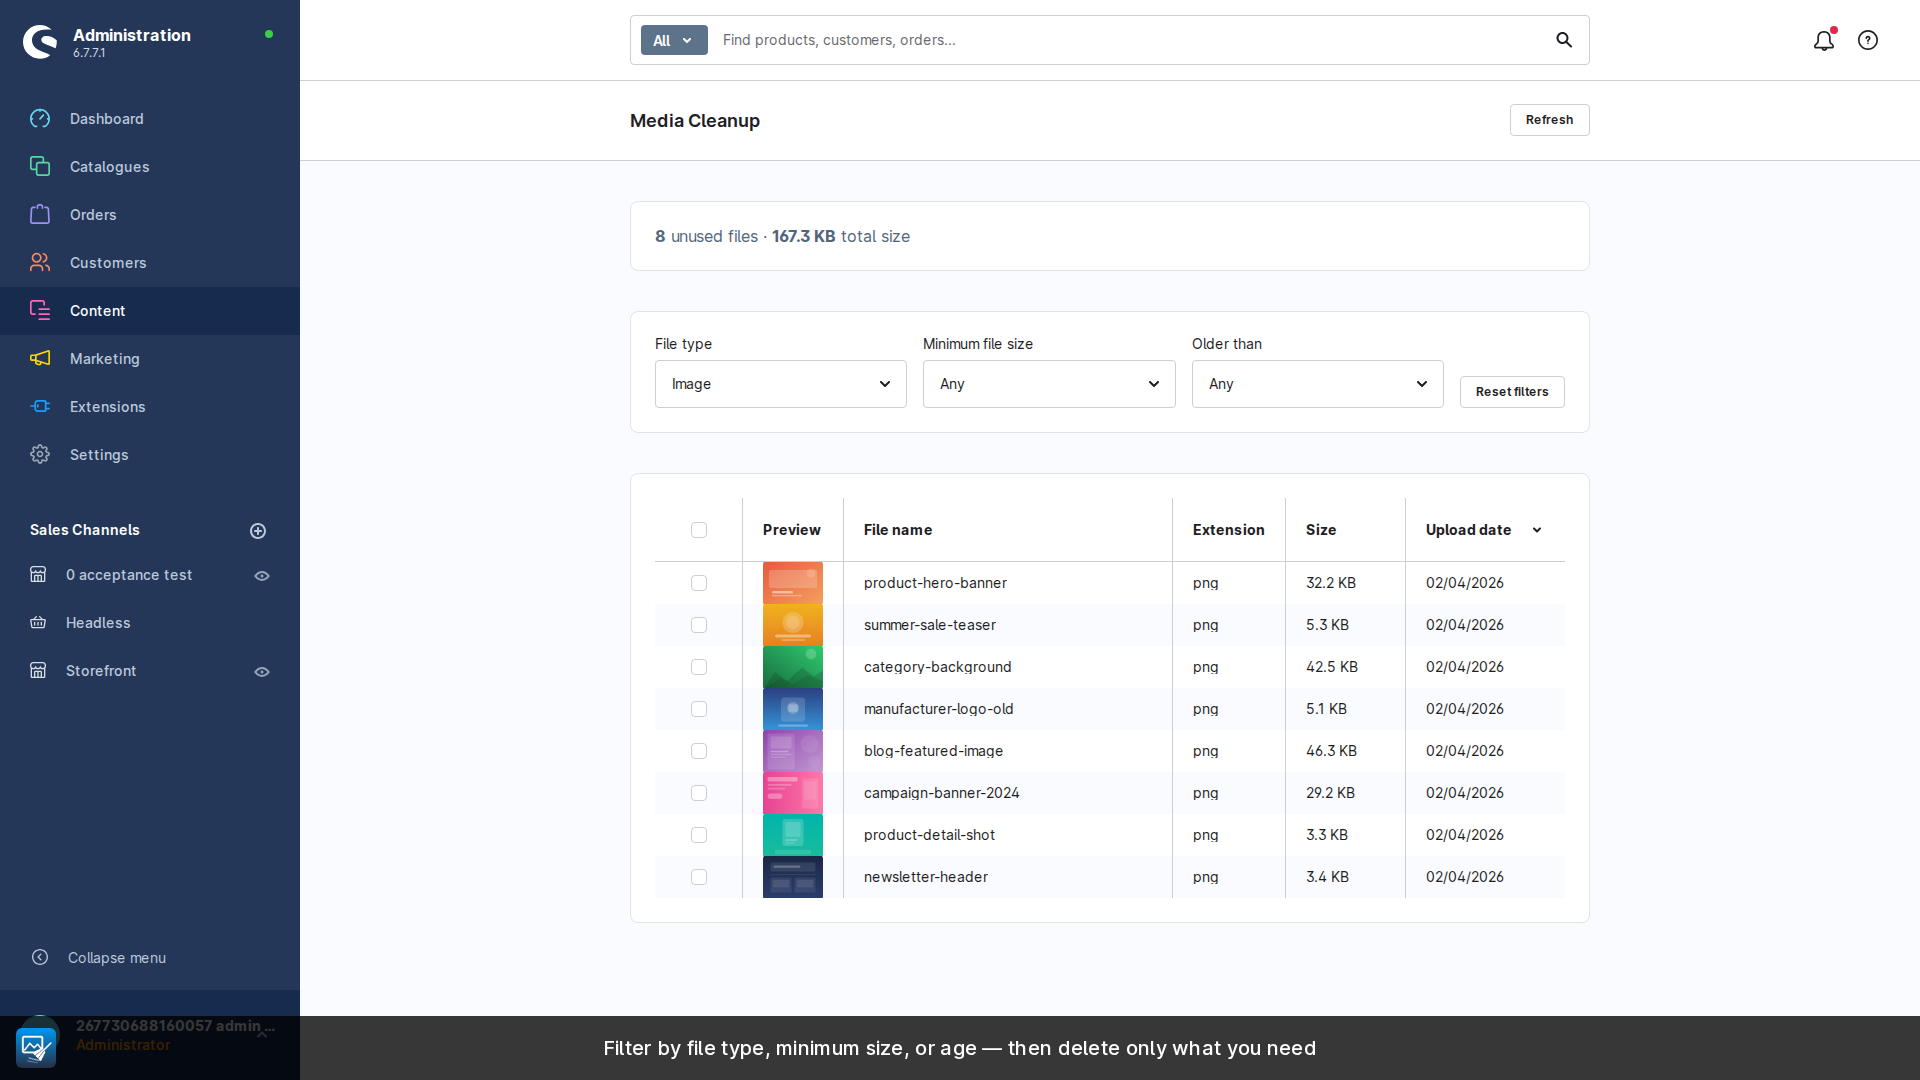Focus the Find products search field
This screenshot has height=1080, width=1920.
coord(1130,40)
